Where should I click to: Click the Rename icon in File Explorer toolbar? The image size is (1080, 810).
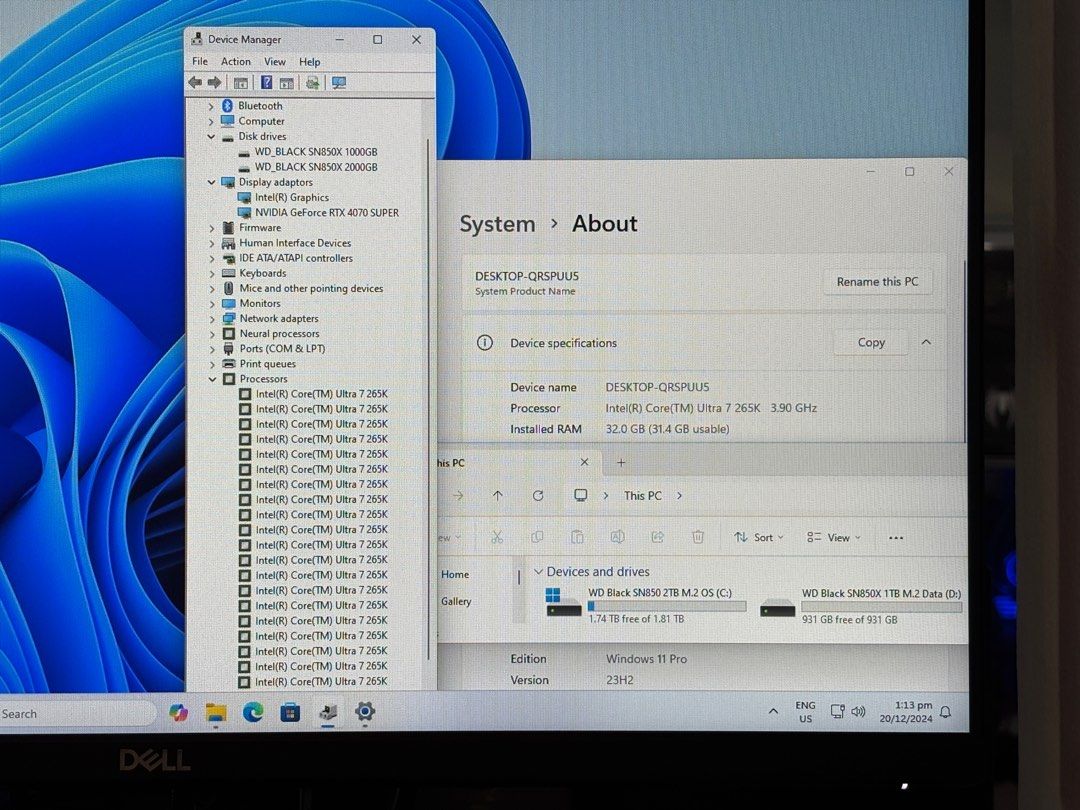point(618,537)
